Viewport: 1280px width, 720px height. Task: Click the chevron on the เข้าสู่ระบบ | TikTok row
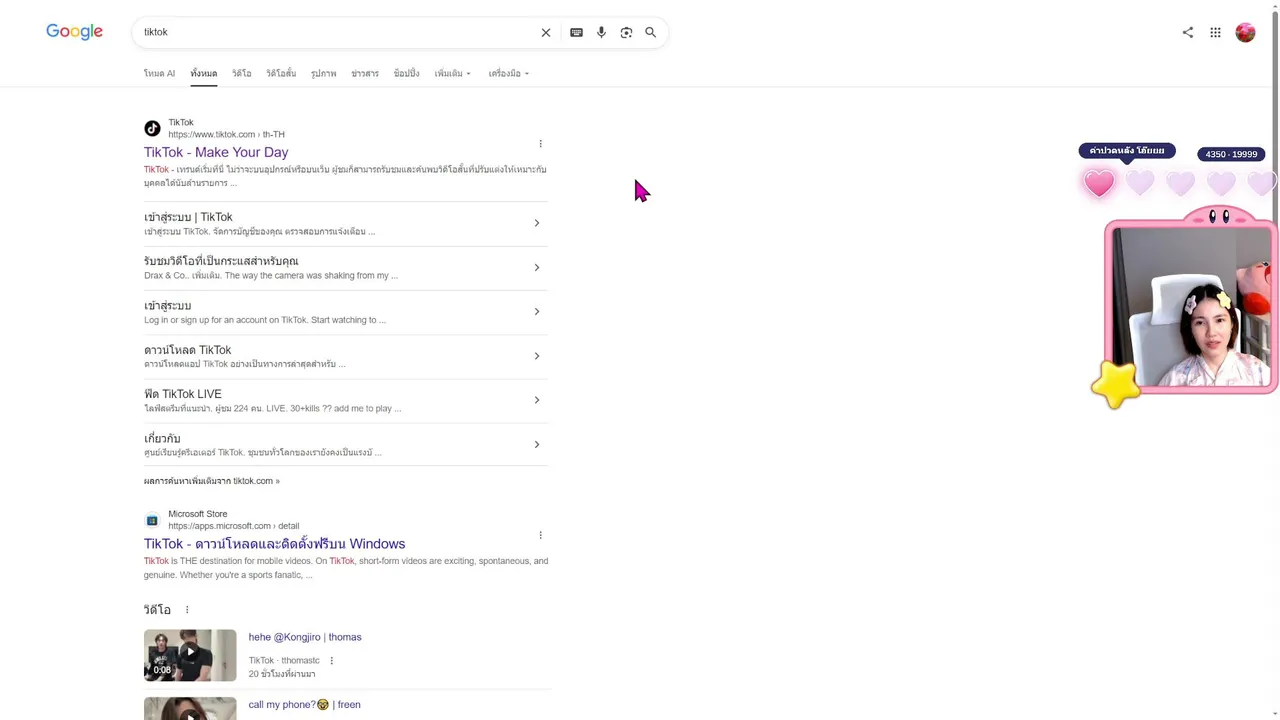(x=536, y=223)
